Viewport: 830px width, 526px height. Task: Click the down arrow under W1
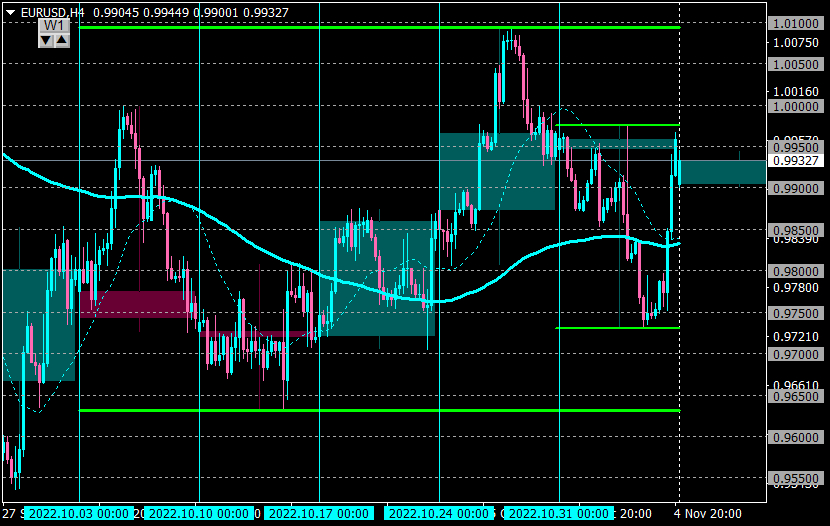coord(46,40)
